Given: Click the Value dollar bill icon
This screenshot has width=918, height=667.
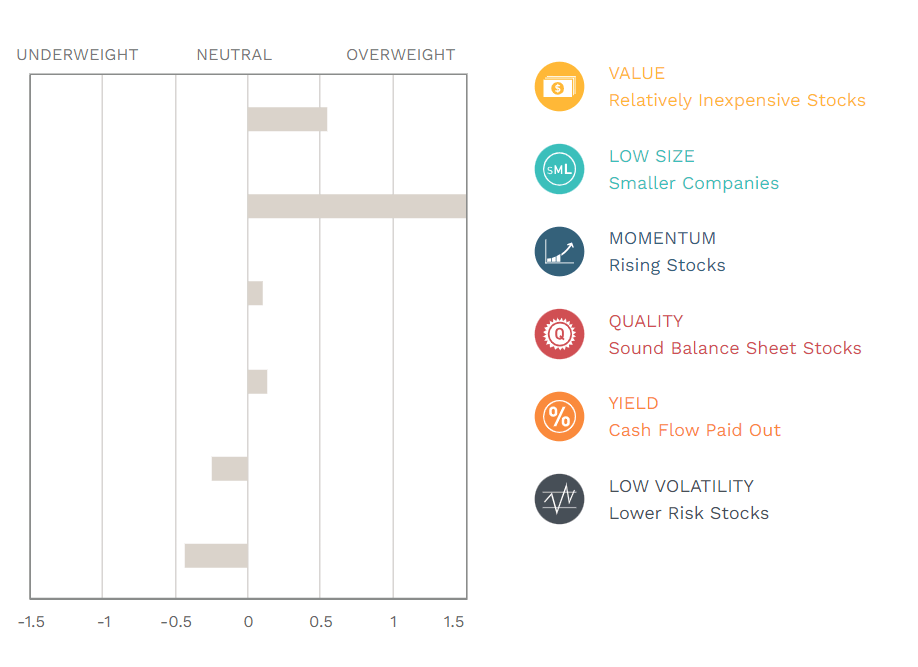Looking at the screenshot, I should [559, 87].
